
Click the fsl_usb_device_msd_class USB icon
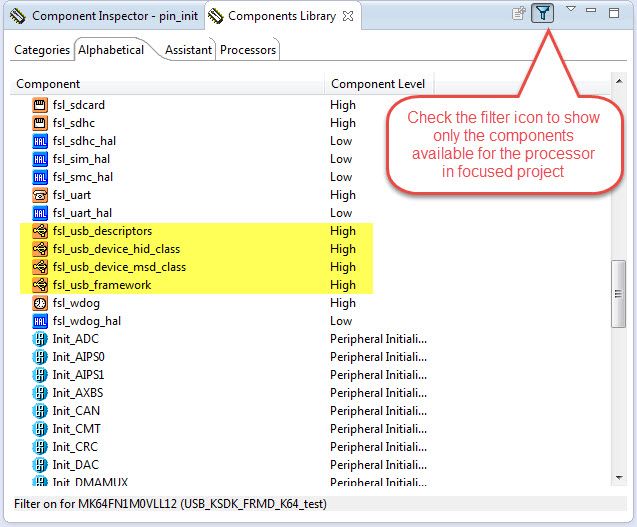40,267
